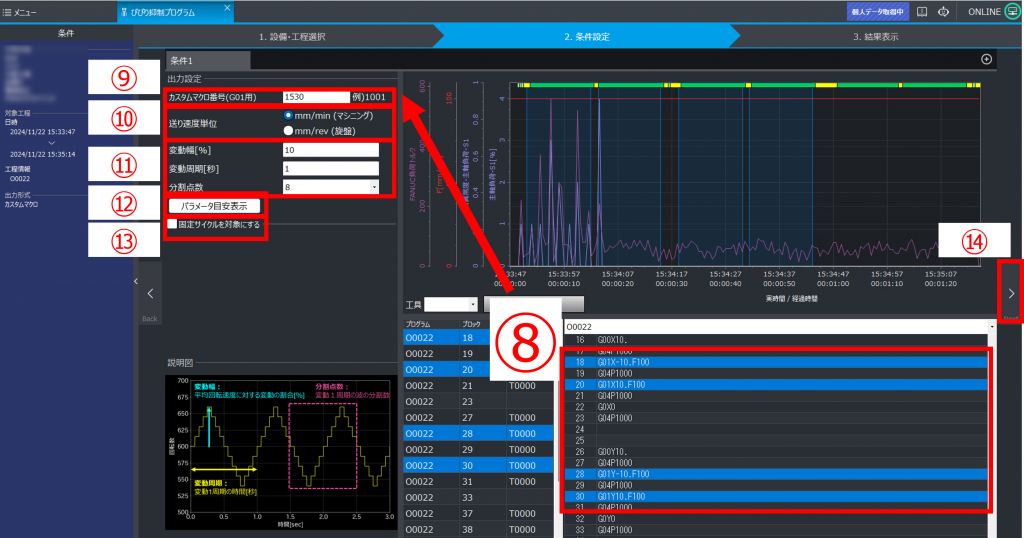Viewport: 1024px width, 538px height.
Task: Select table row O0022 block 37
Action: coord(479,514)
